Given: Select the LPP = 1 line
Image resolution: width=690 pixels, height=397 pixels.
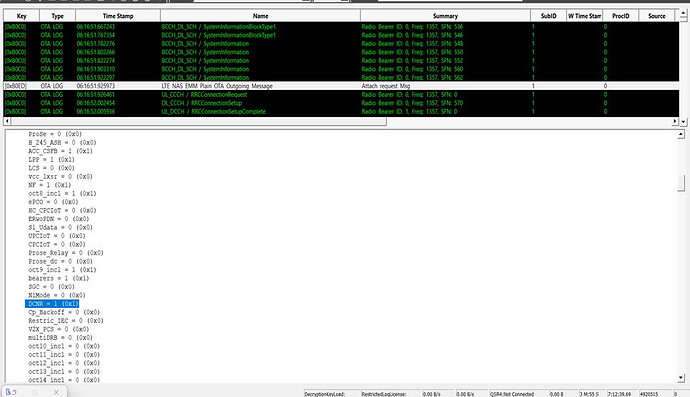Looking at the screenshot, I should pos(51,159).
